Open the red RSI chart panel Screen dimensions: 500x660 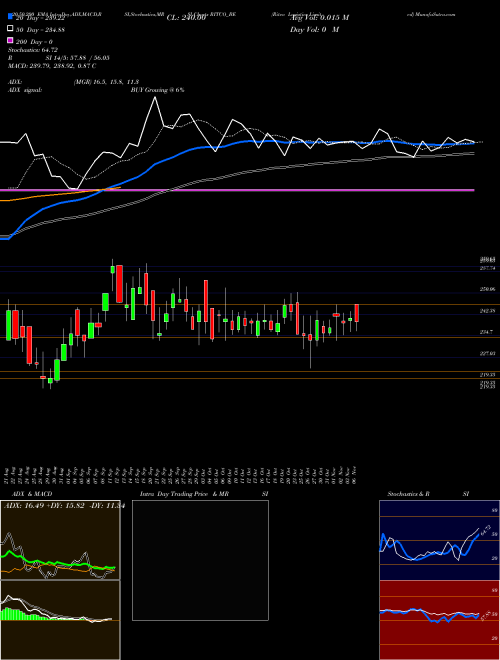coord(439,620)
